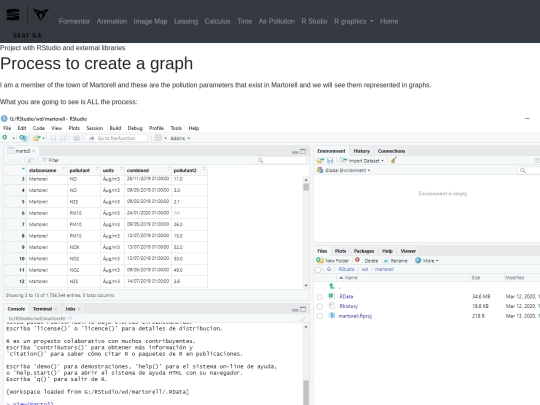
Task: Switch to the Packages tab
Action: tap(364, 251)
